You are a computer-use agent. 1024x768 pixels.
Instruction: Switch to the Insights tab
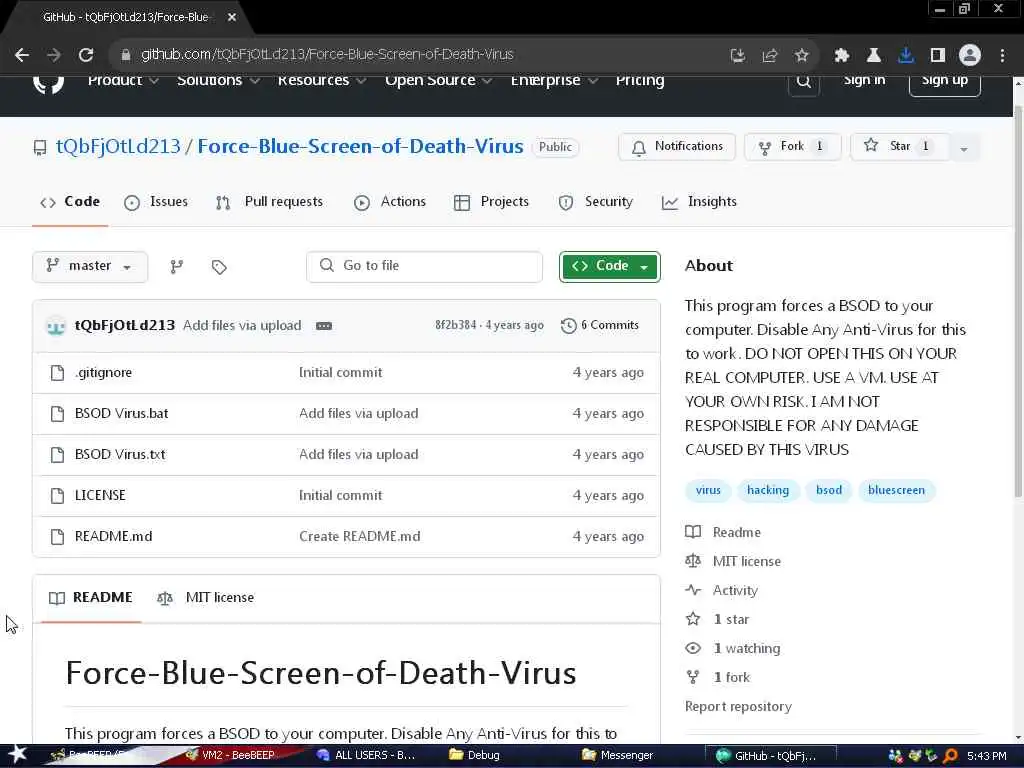coord(699,202)
